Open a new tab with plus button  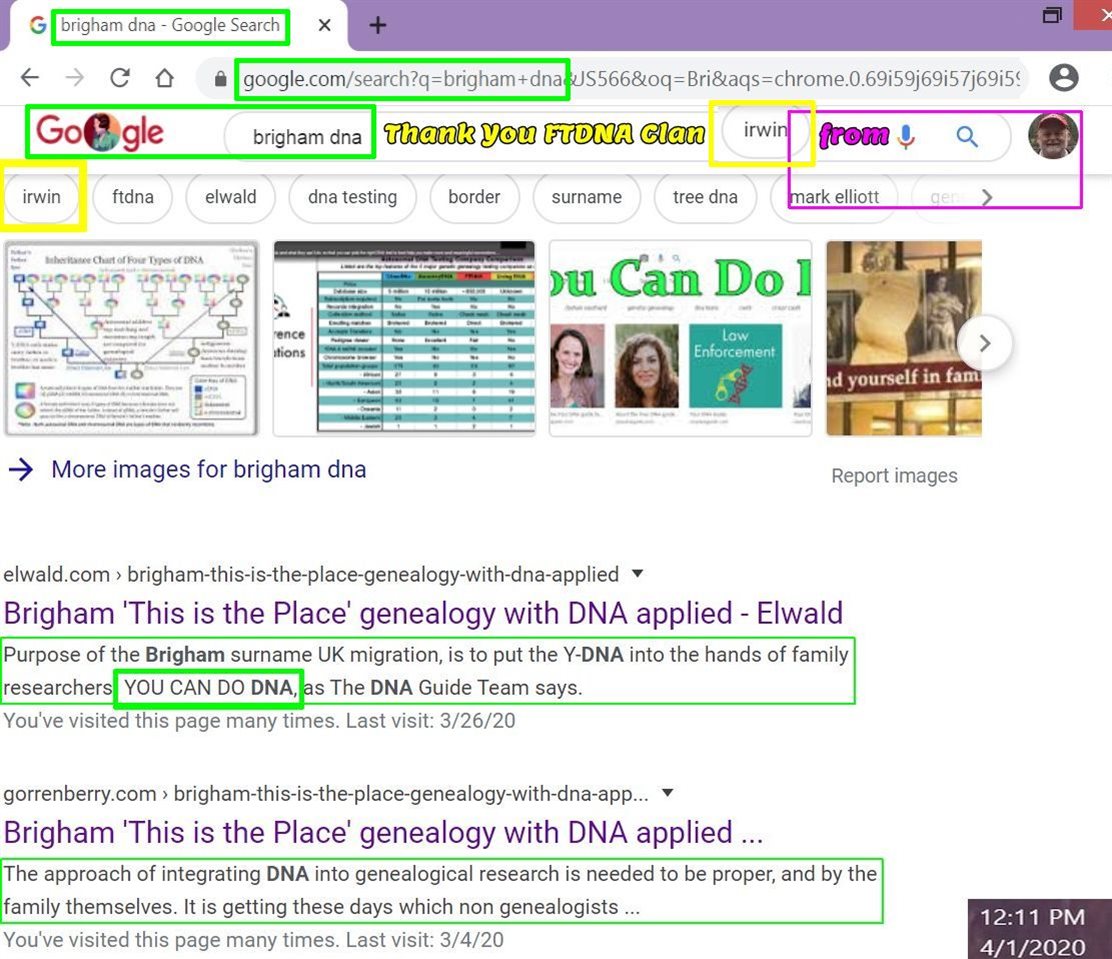click(377, 26)
